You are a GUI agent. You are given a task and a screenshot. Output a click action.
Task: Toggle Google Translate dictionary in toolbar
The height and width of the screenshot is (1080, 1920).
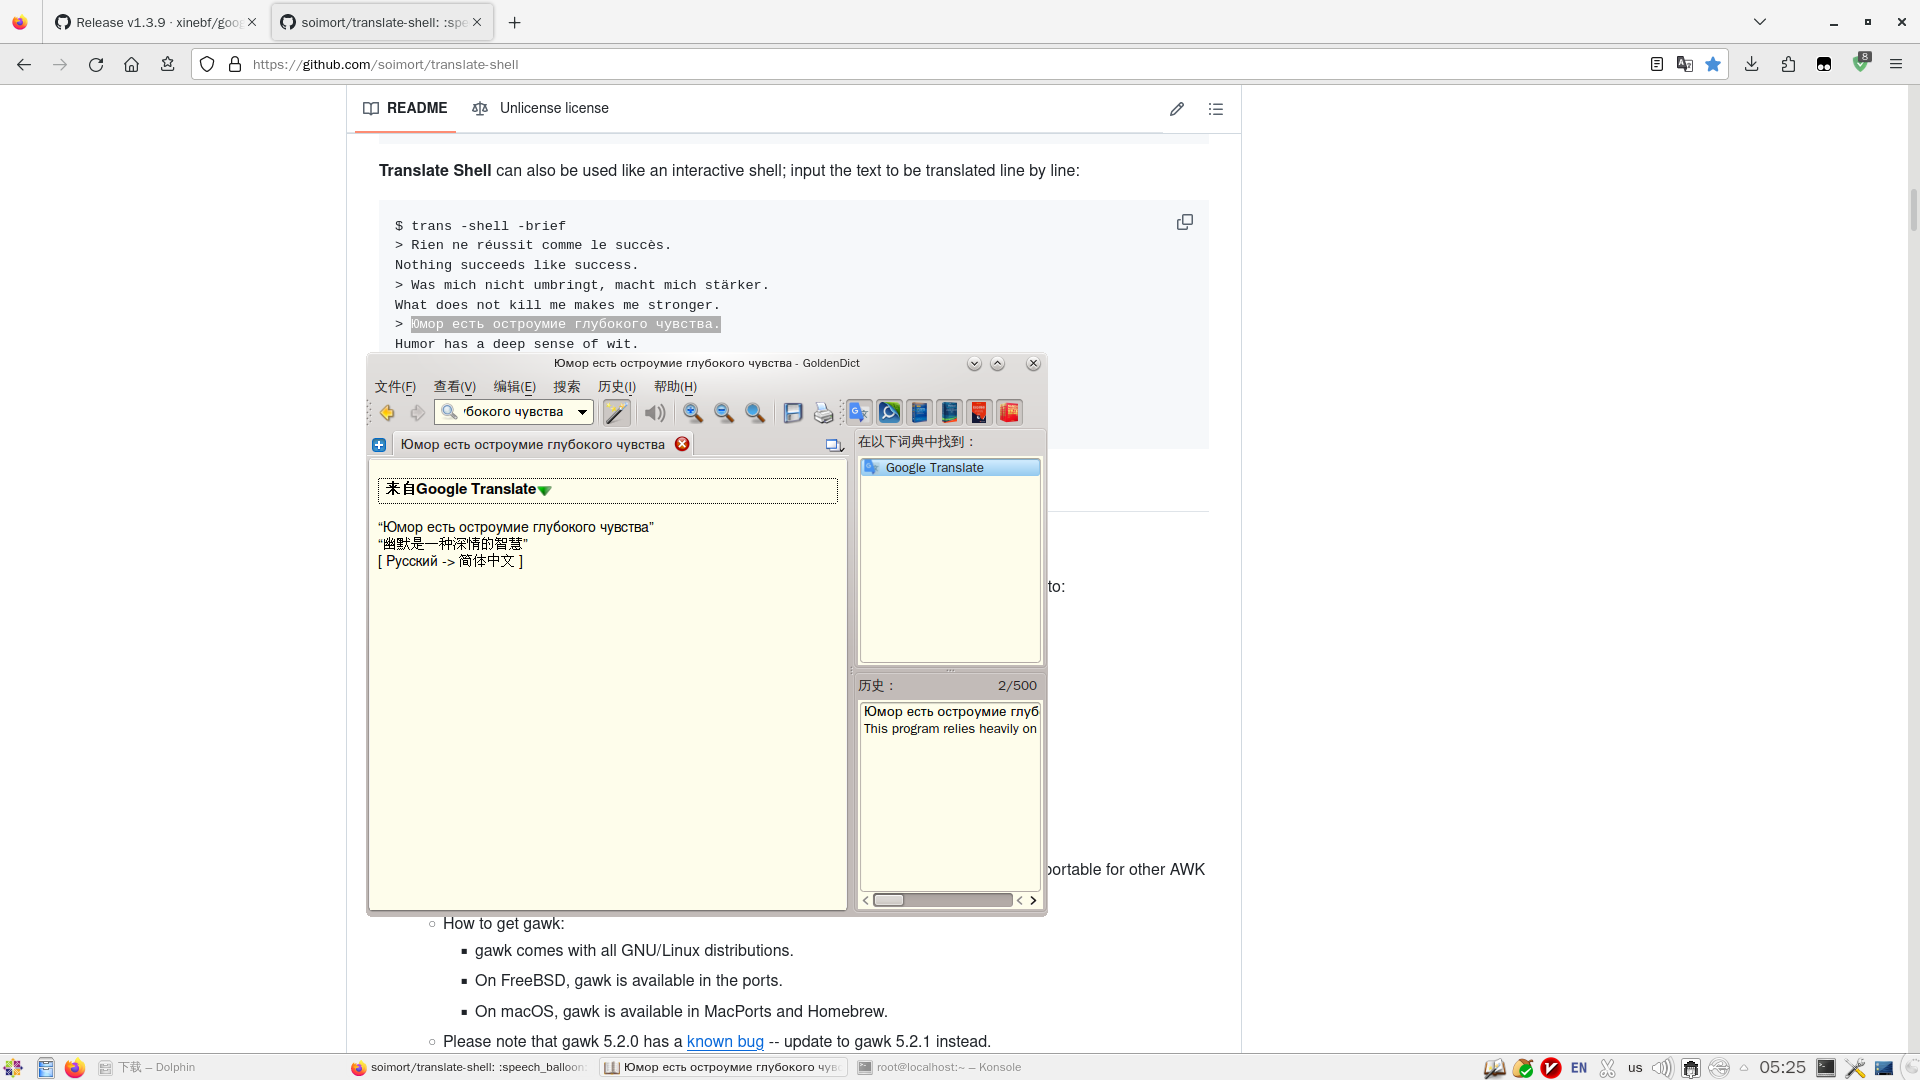859,413
